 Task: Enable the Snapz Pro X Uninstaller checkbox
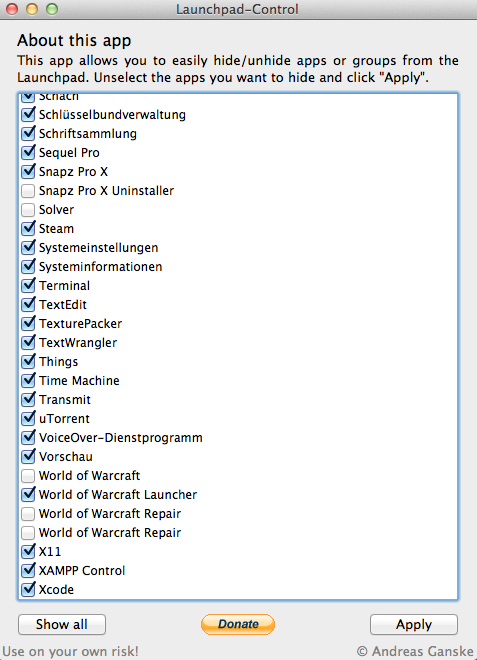(28, 191)
